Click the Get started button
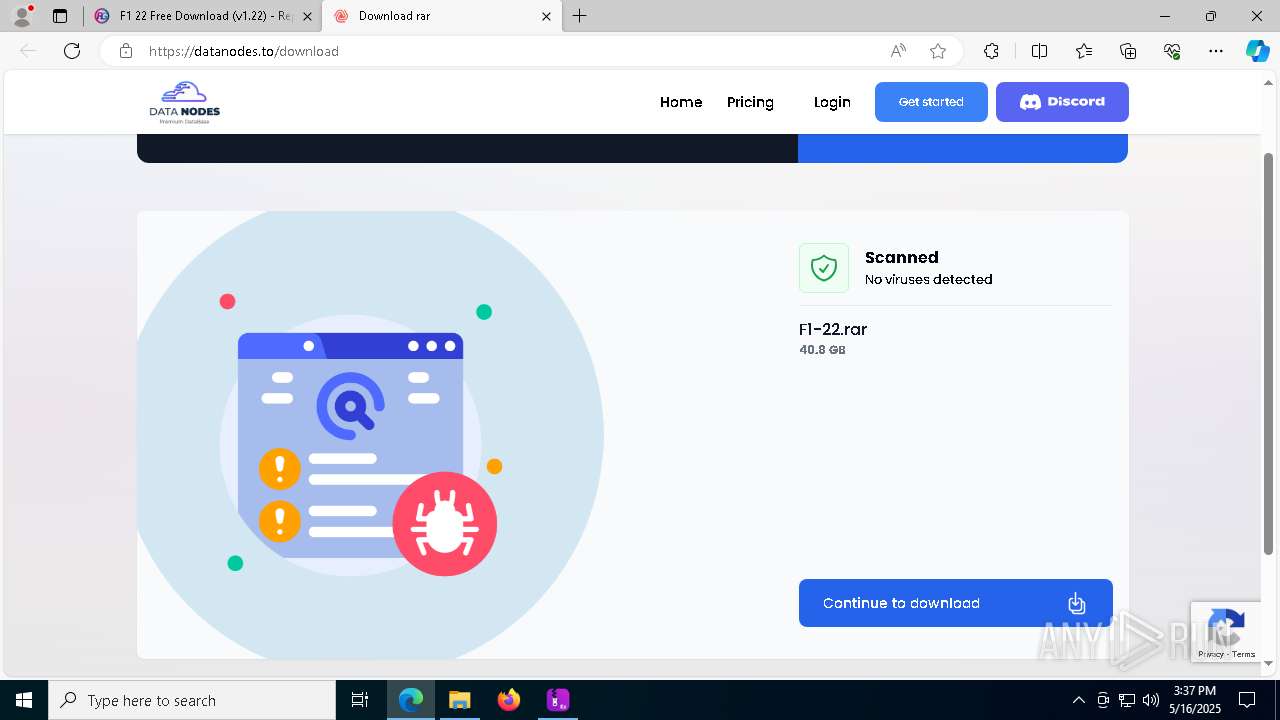The height and width of the screenshot is (720, 1280). click(x=931, y=102)
